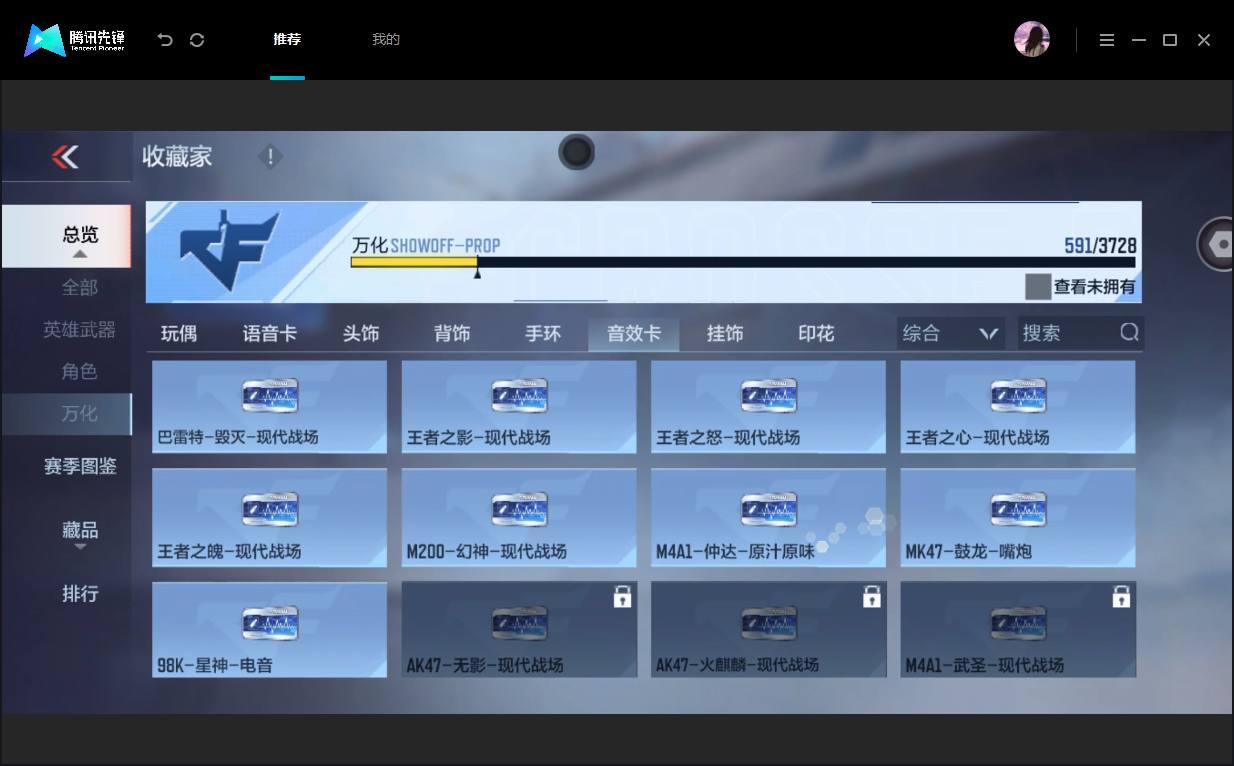Click the 巴雷特-毁灭-现代战场 label
The image size is (1234, 766).
pos(238,437)
